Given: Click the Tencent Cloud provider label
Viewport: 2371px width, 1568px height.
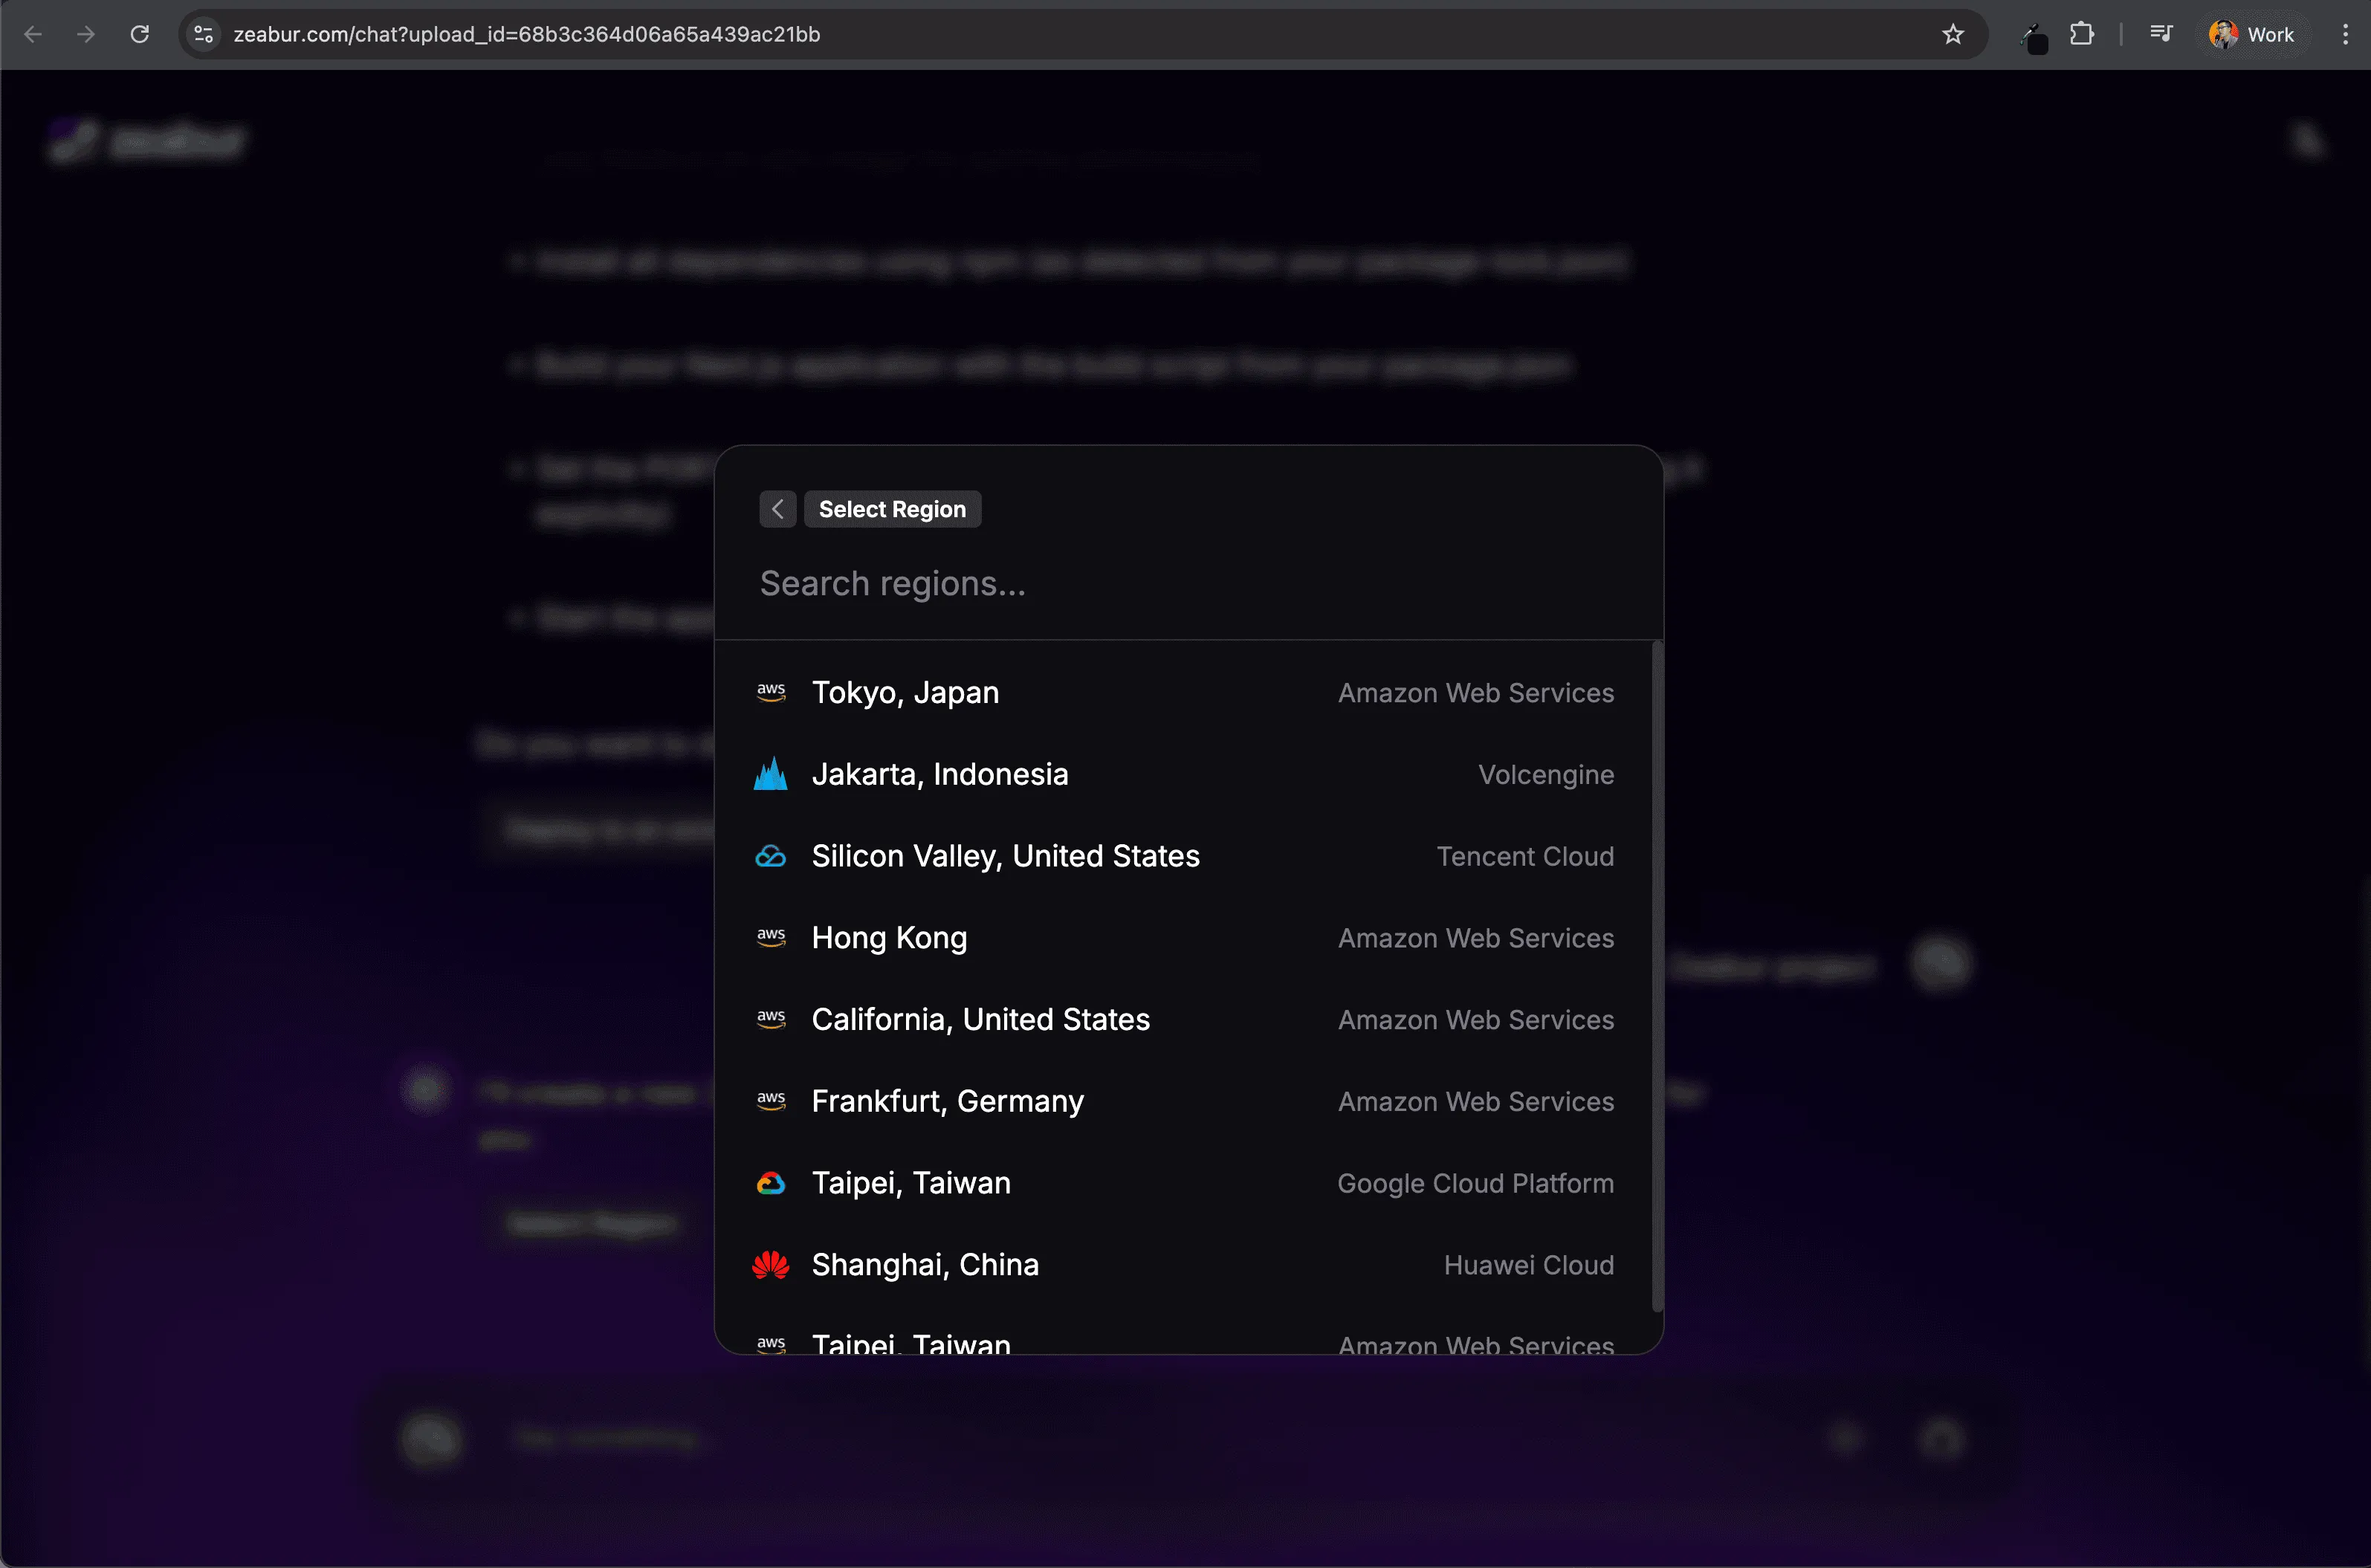Looking at the screenshot, I should (x=1525, y=856).
